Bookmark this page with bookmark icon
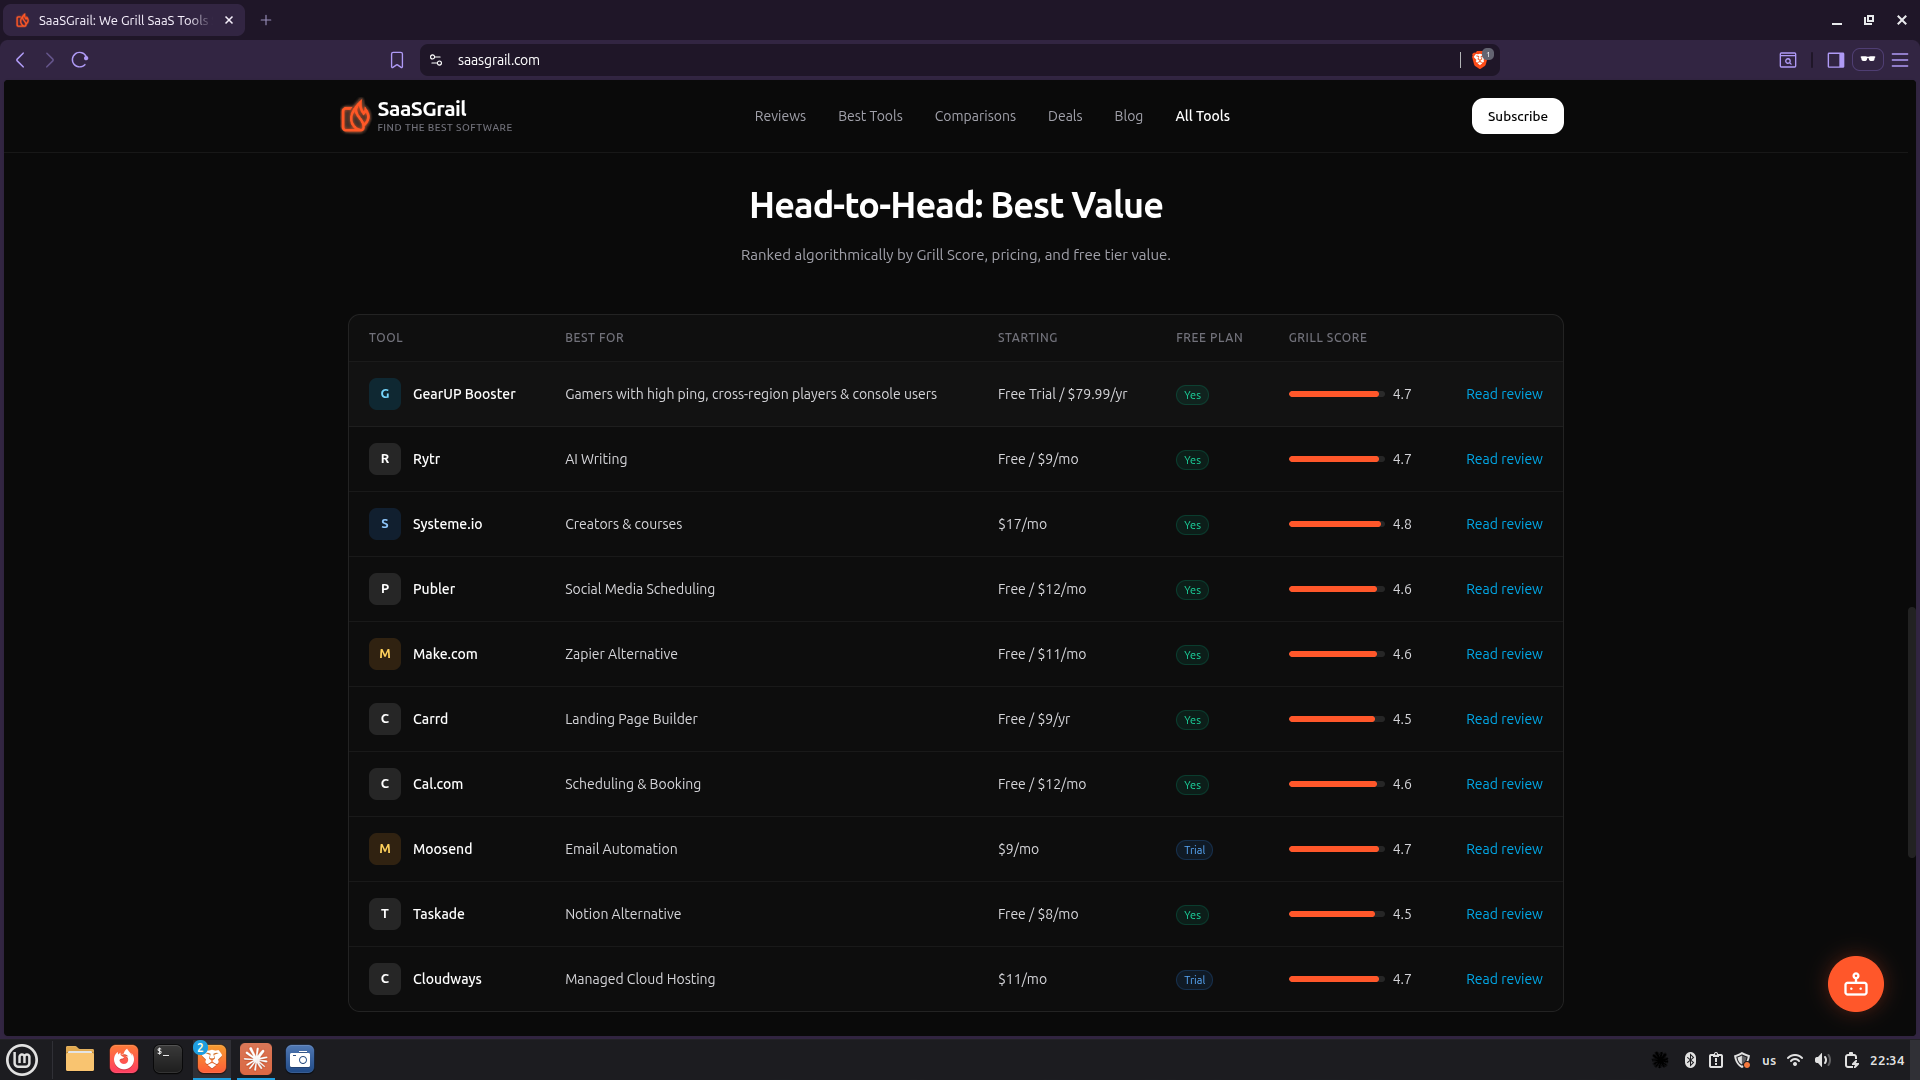 coord(397,60)
